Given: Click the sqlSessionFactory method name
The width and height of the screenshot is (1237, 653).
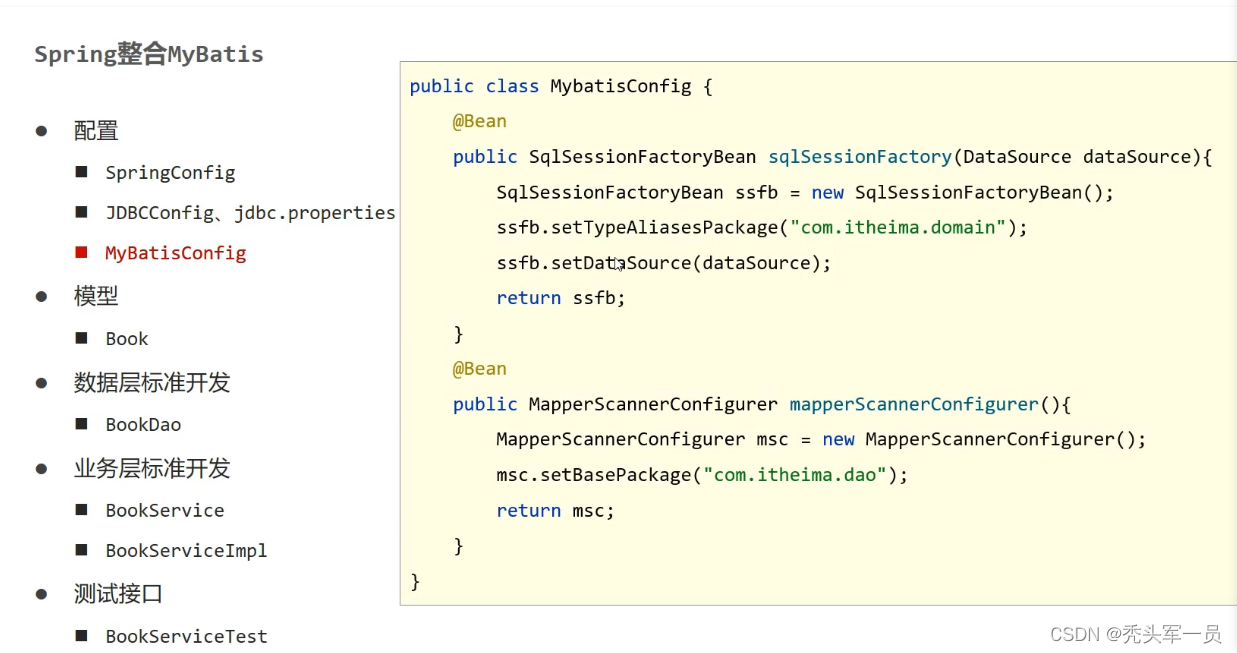Looking at the screenshot, I should click(x=860, y=157).
